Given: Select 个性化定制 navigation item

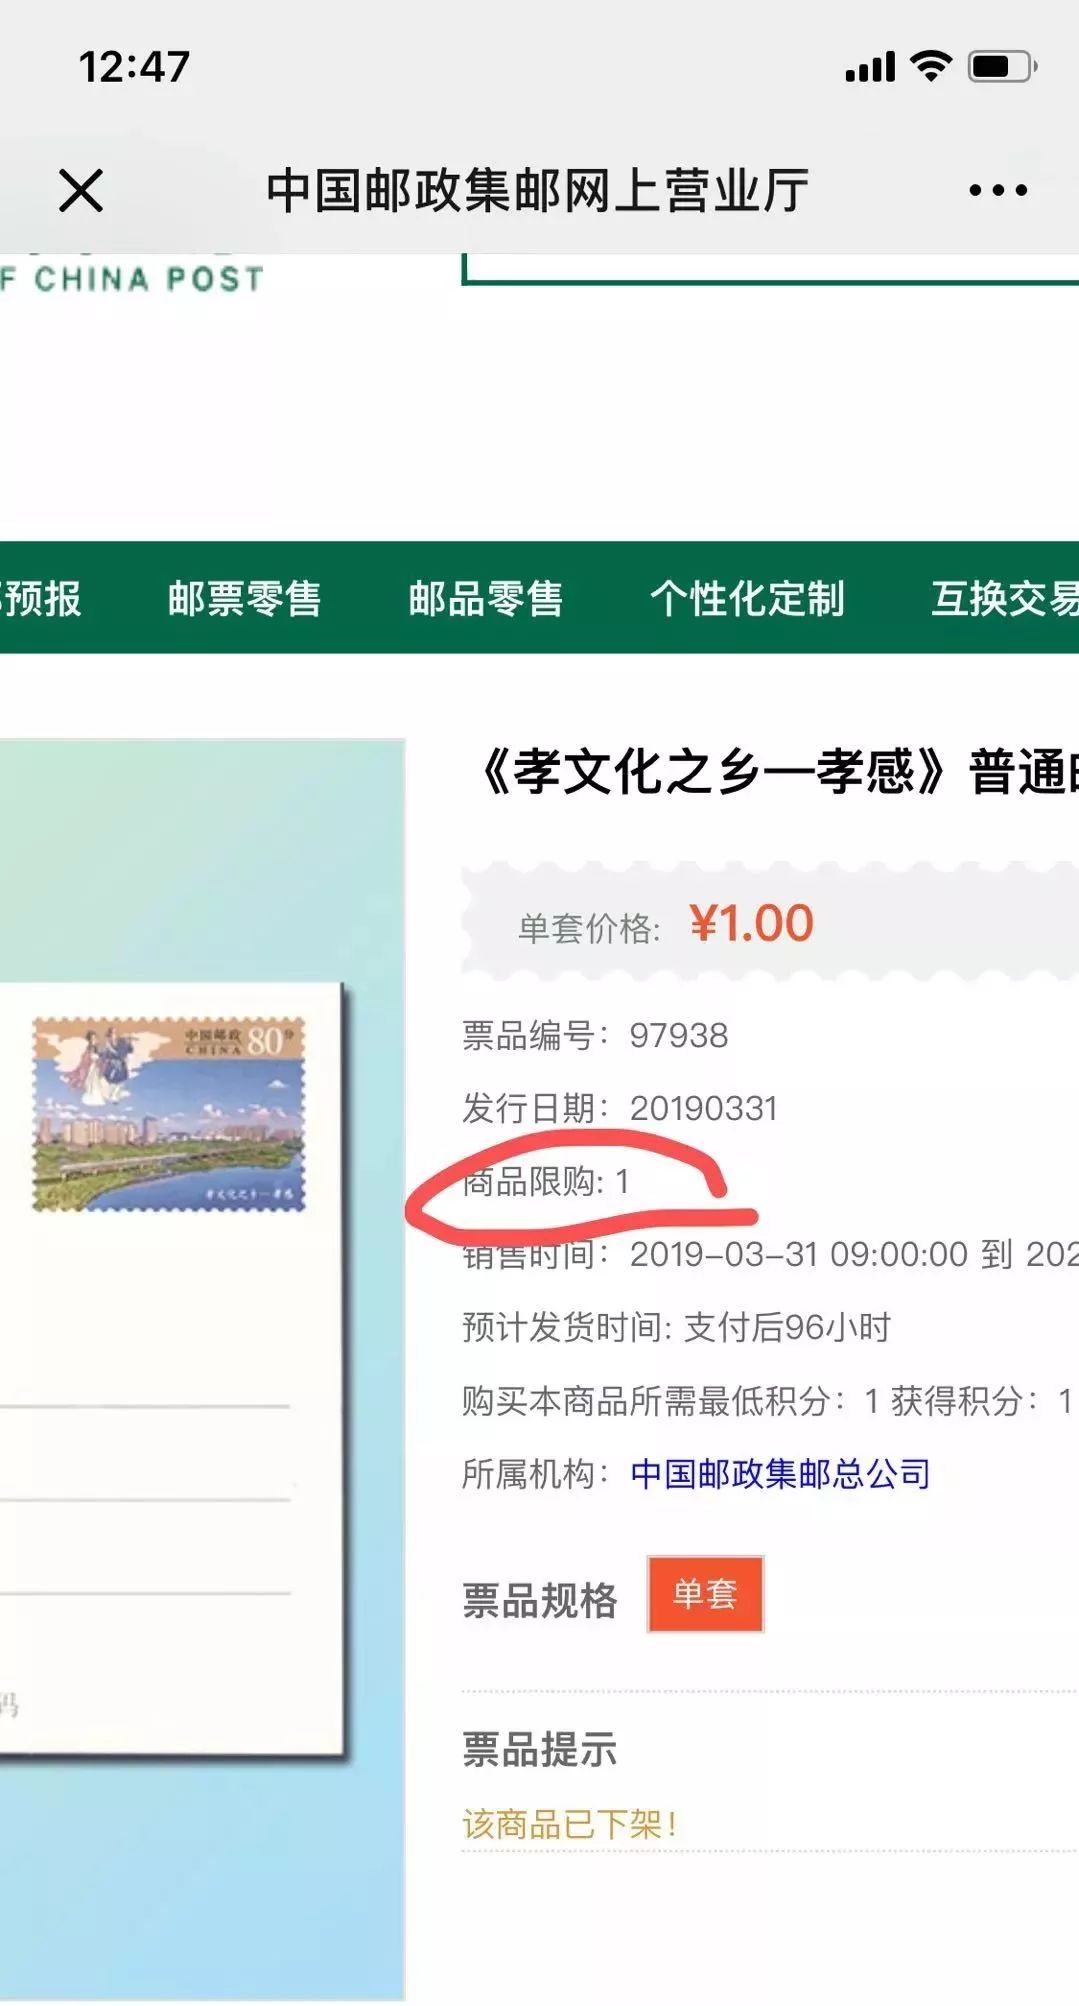Looking at the screenshot, I should (746, 598).
